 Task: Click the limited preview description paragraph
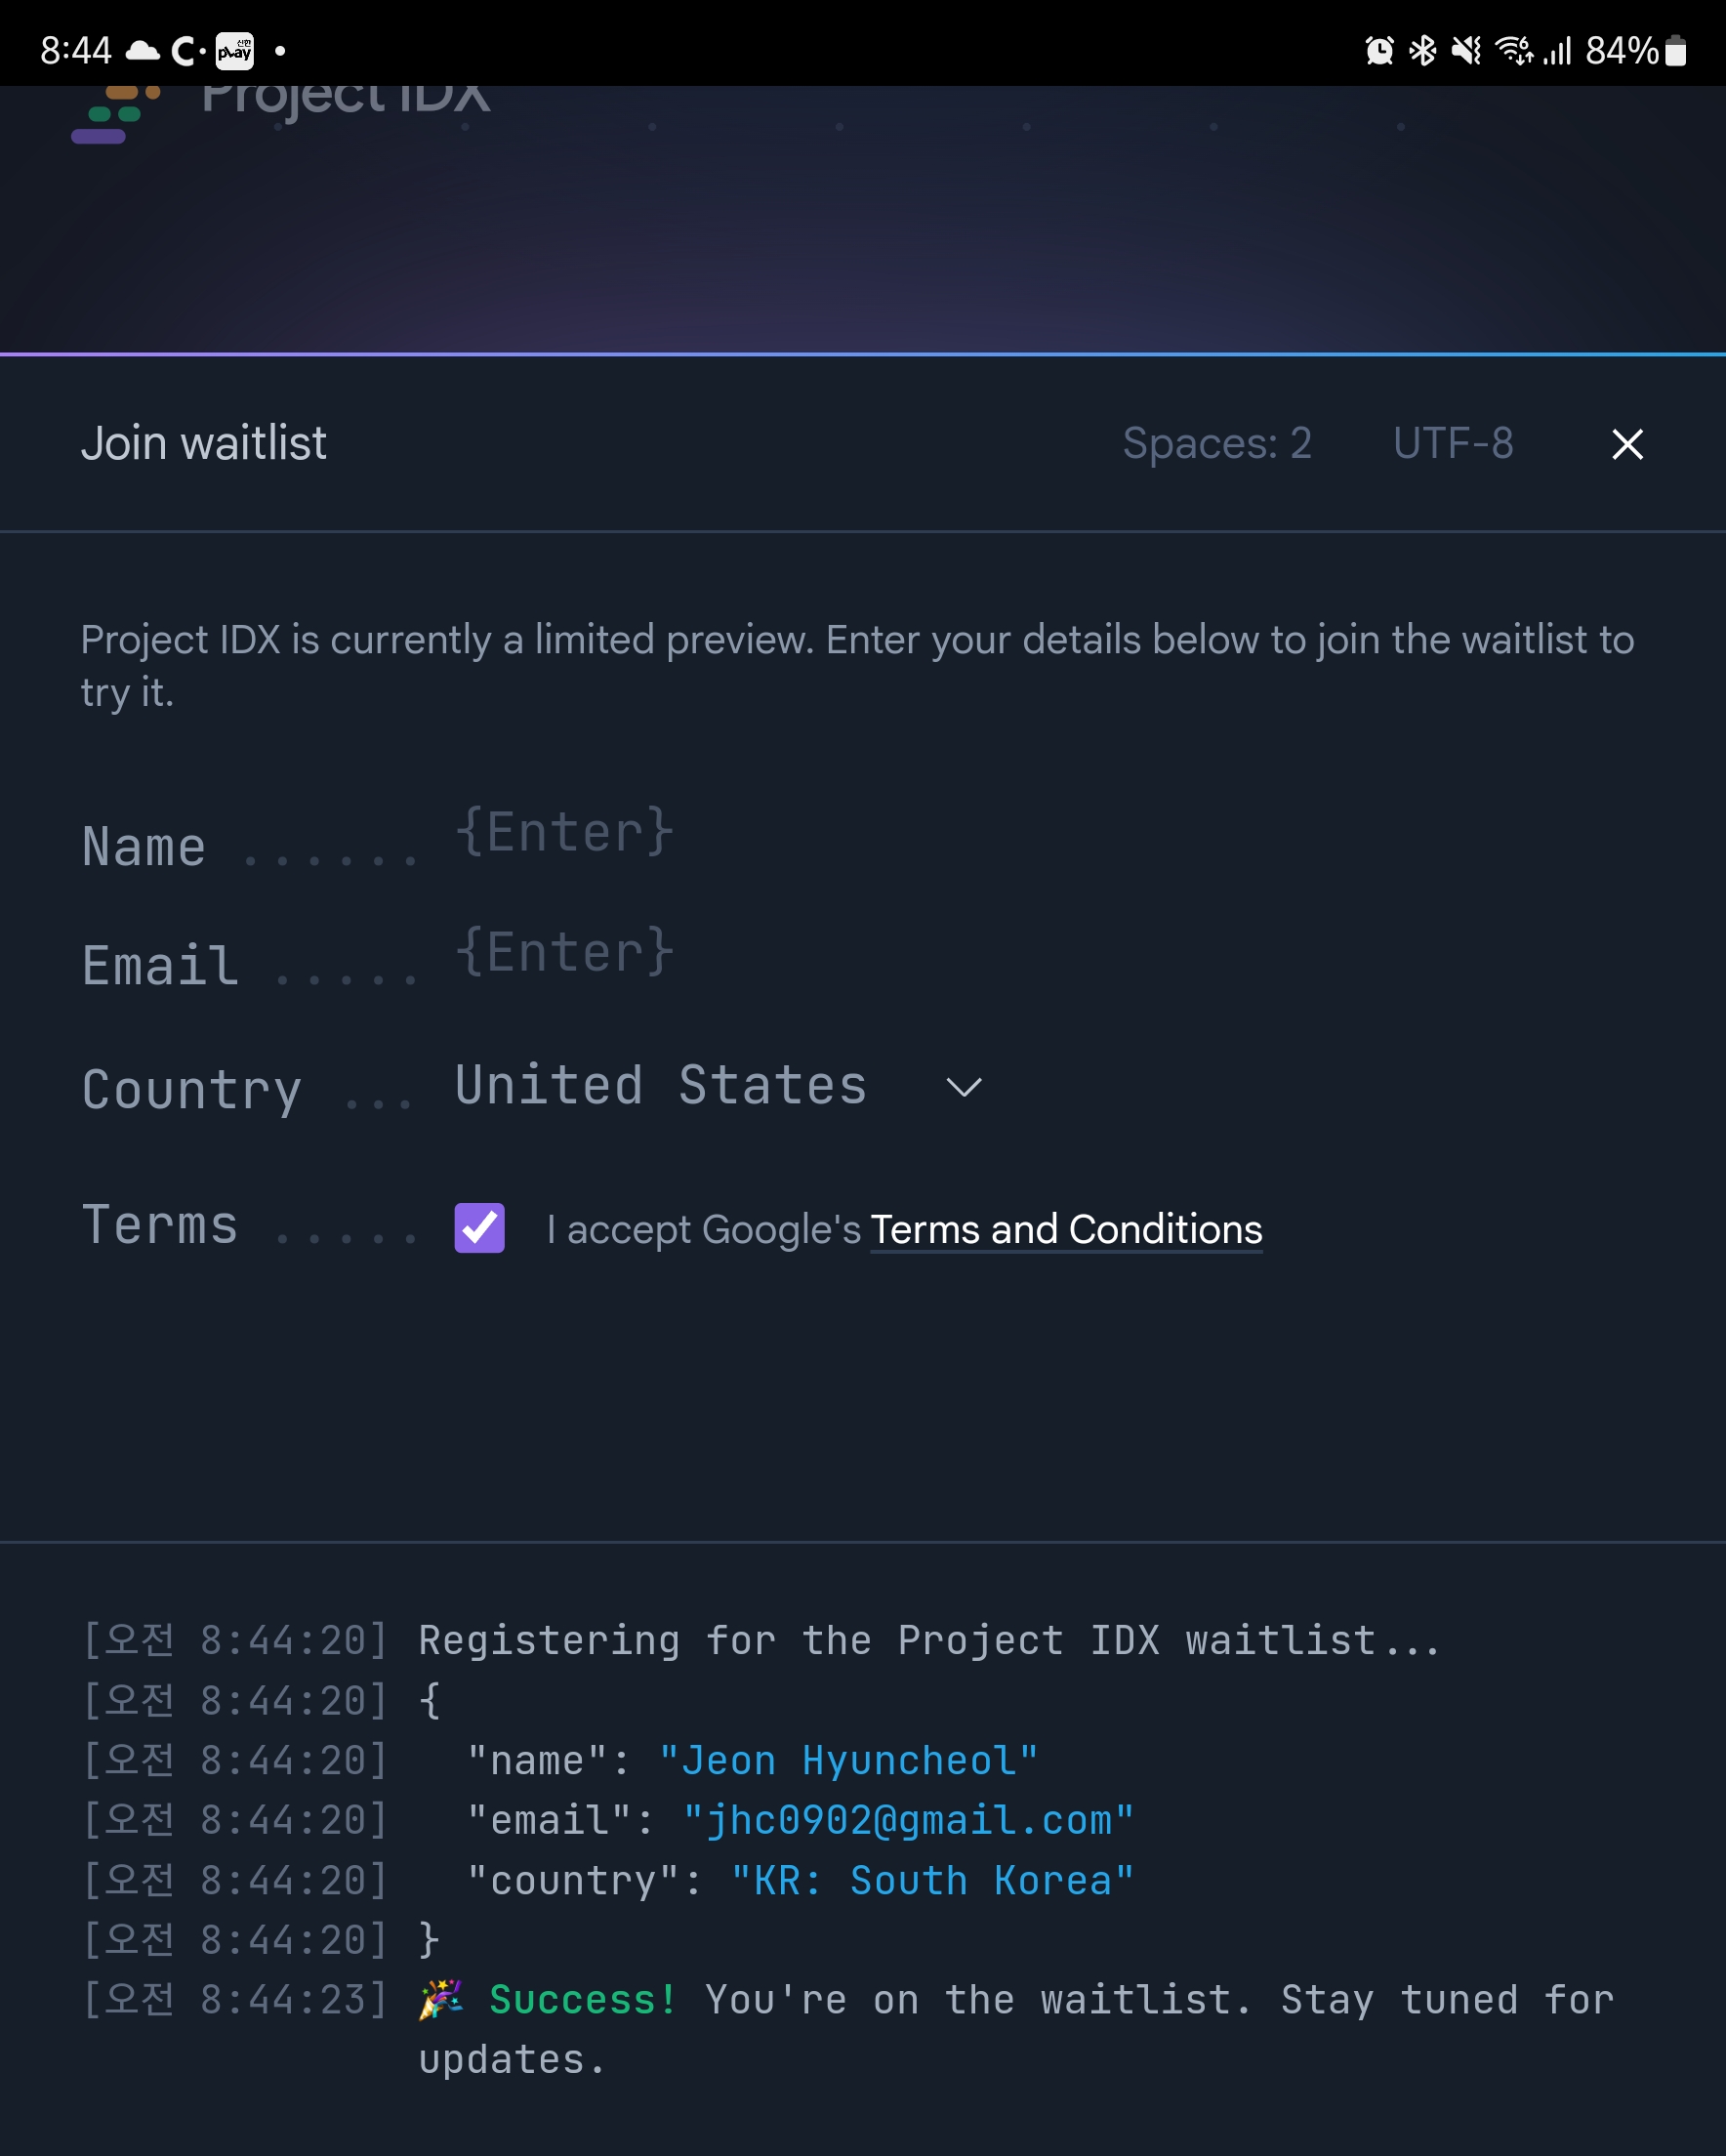pyautogui.click(x=858, y=665)
